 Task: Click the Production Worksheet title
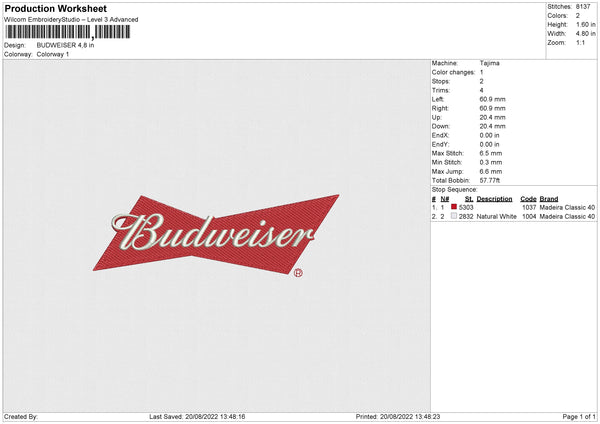click(x=55, y=8)
